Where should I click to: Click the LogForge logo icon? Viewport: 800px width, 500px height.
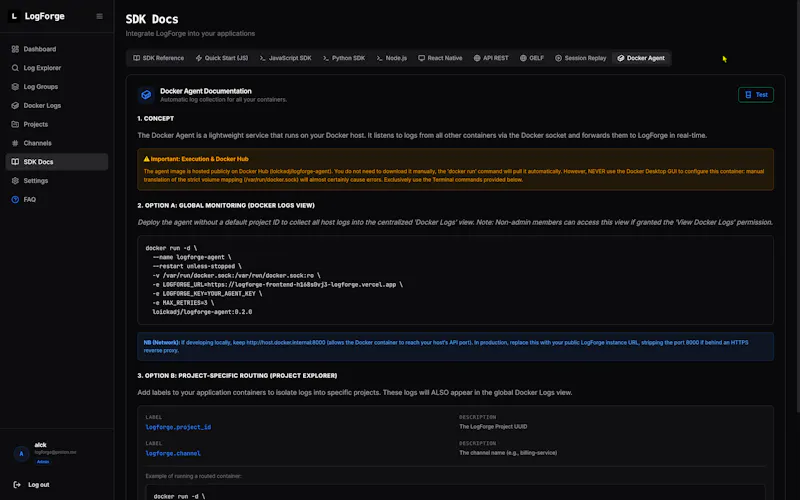tap(14, 16)
